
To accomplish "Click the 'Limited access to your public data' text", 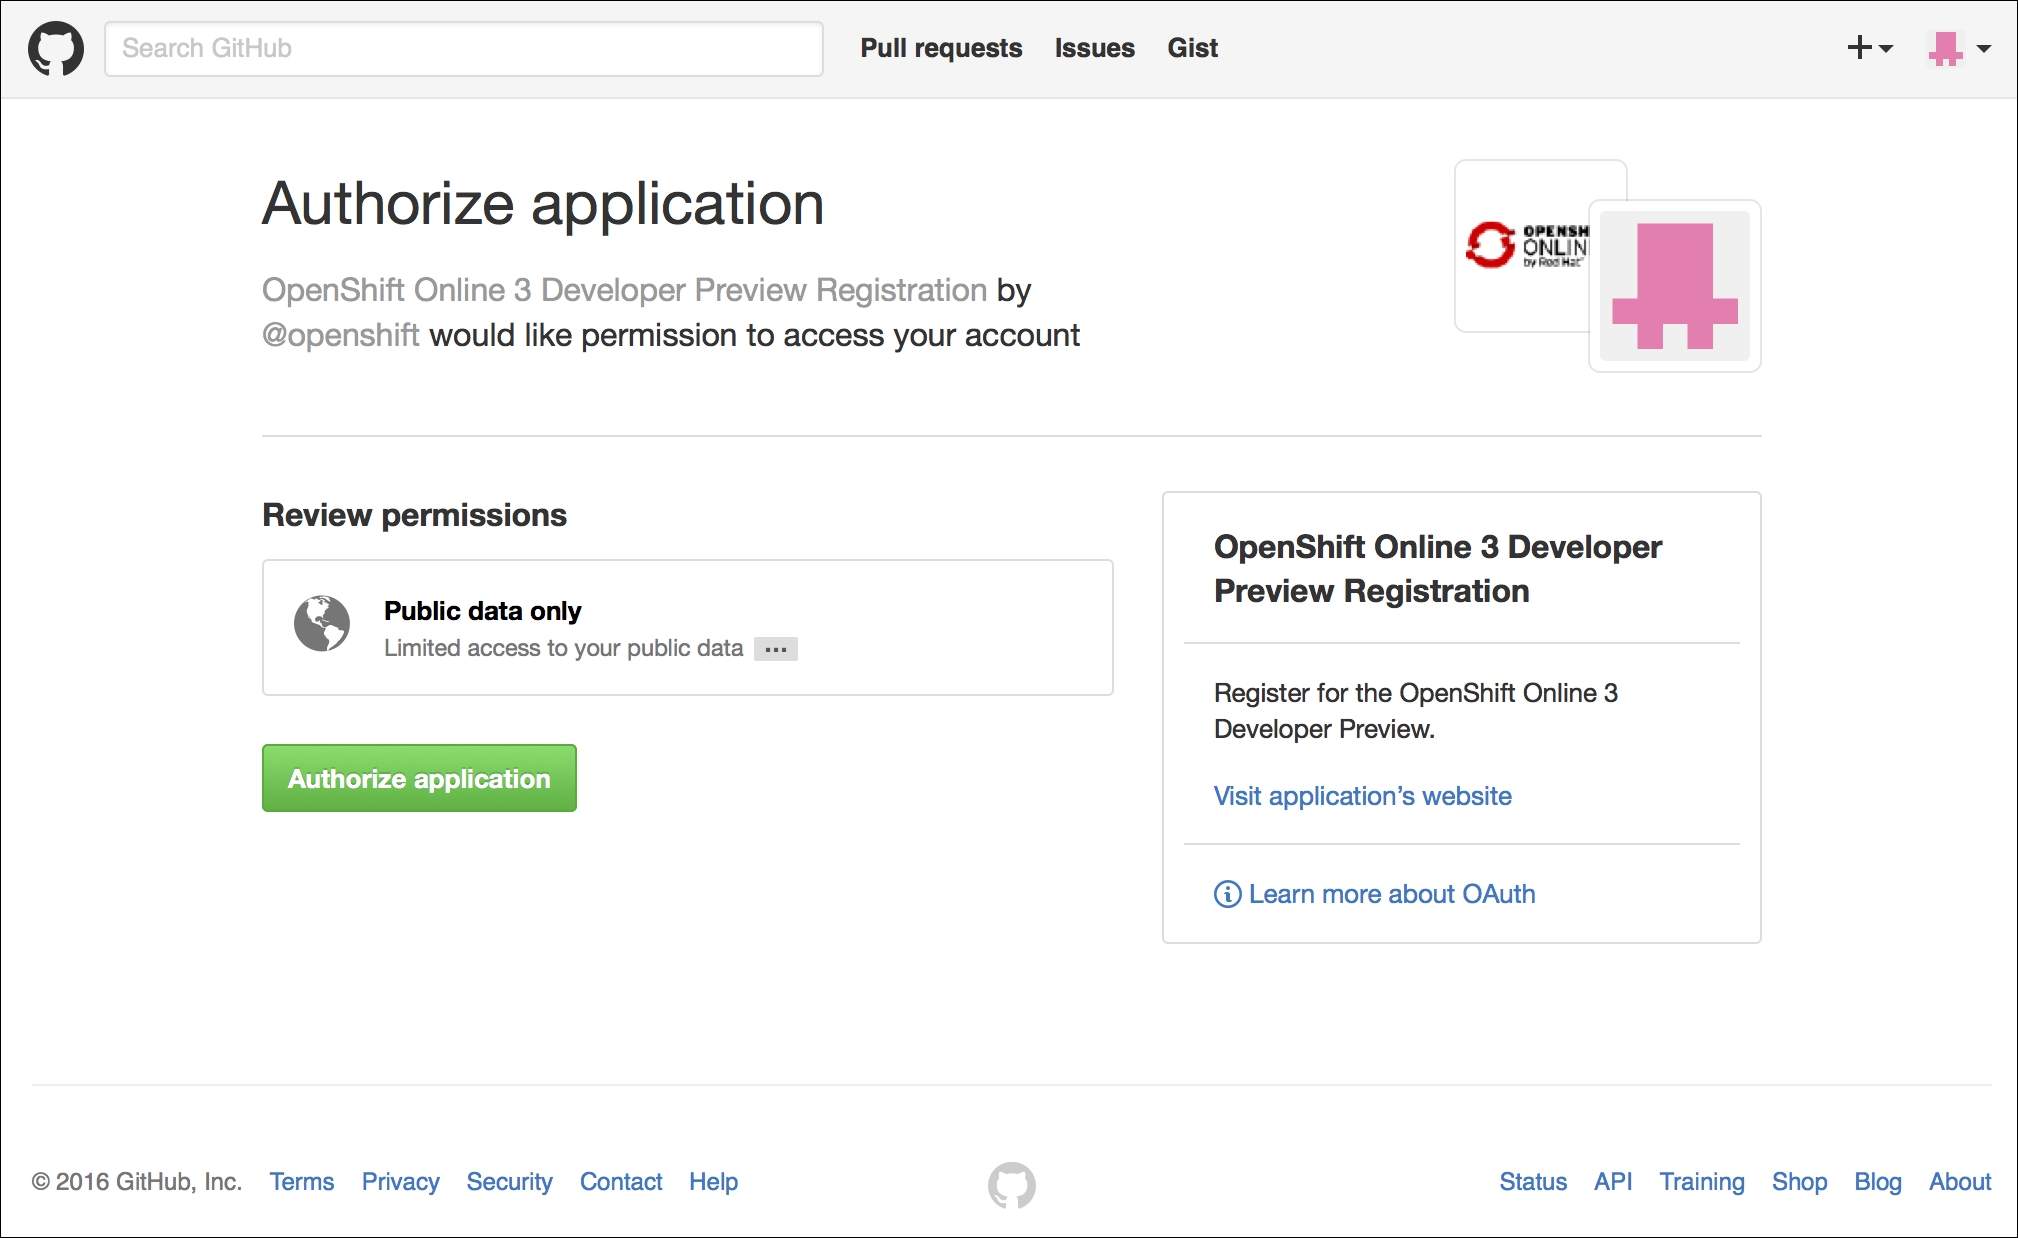I will coord(563,648).
